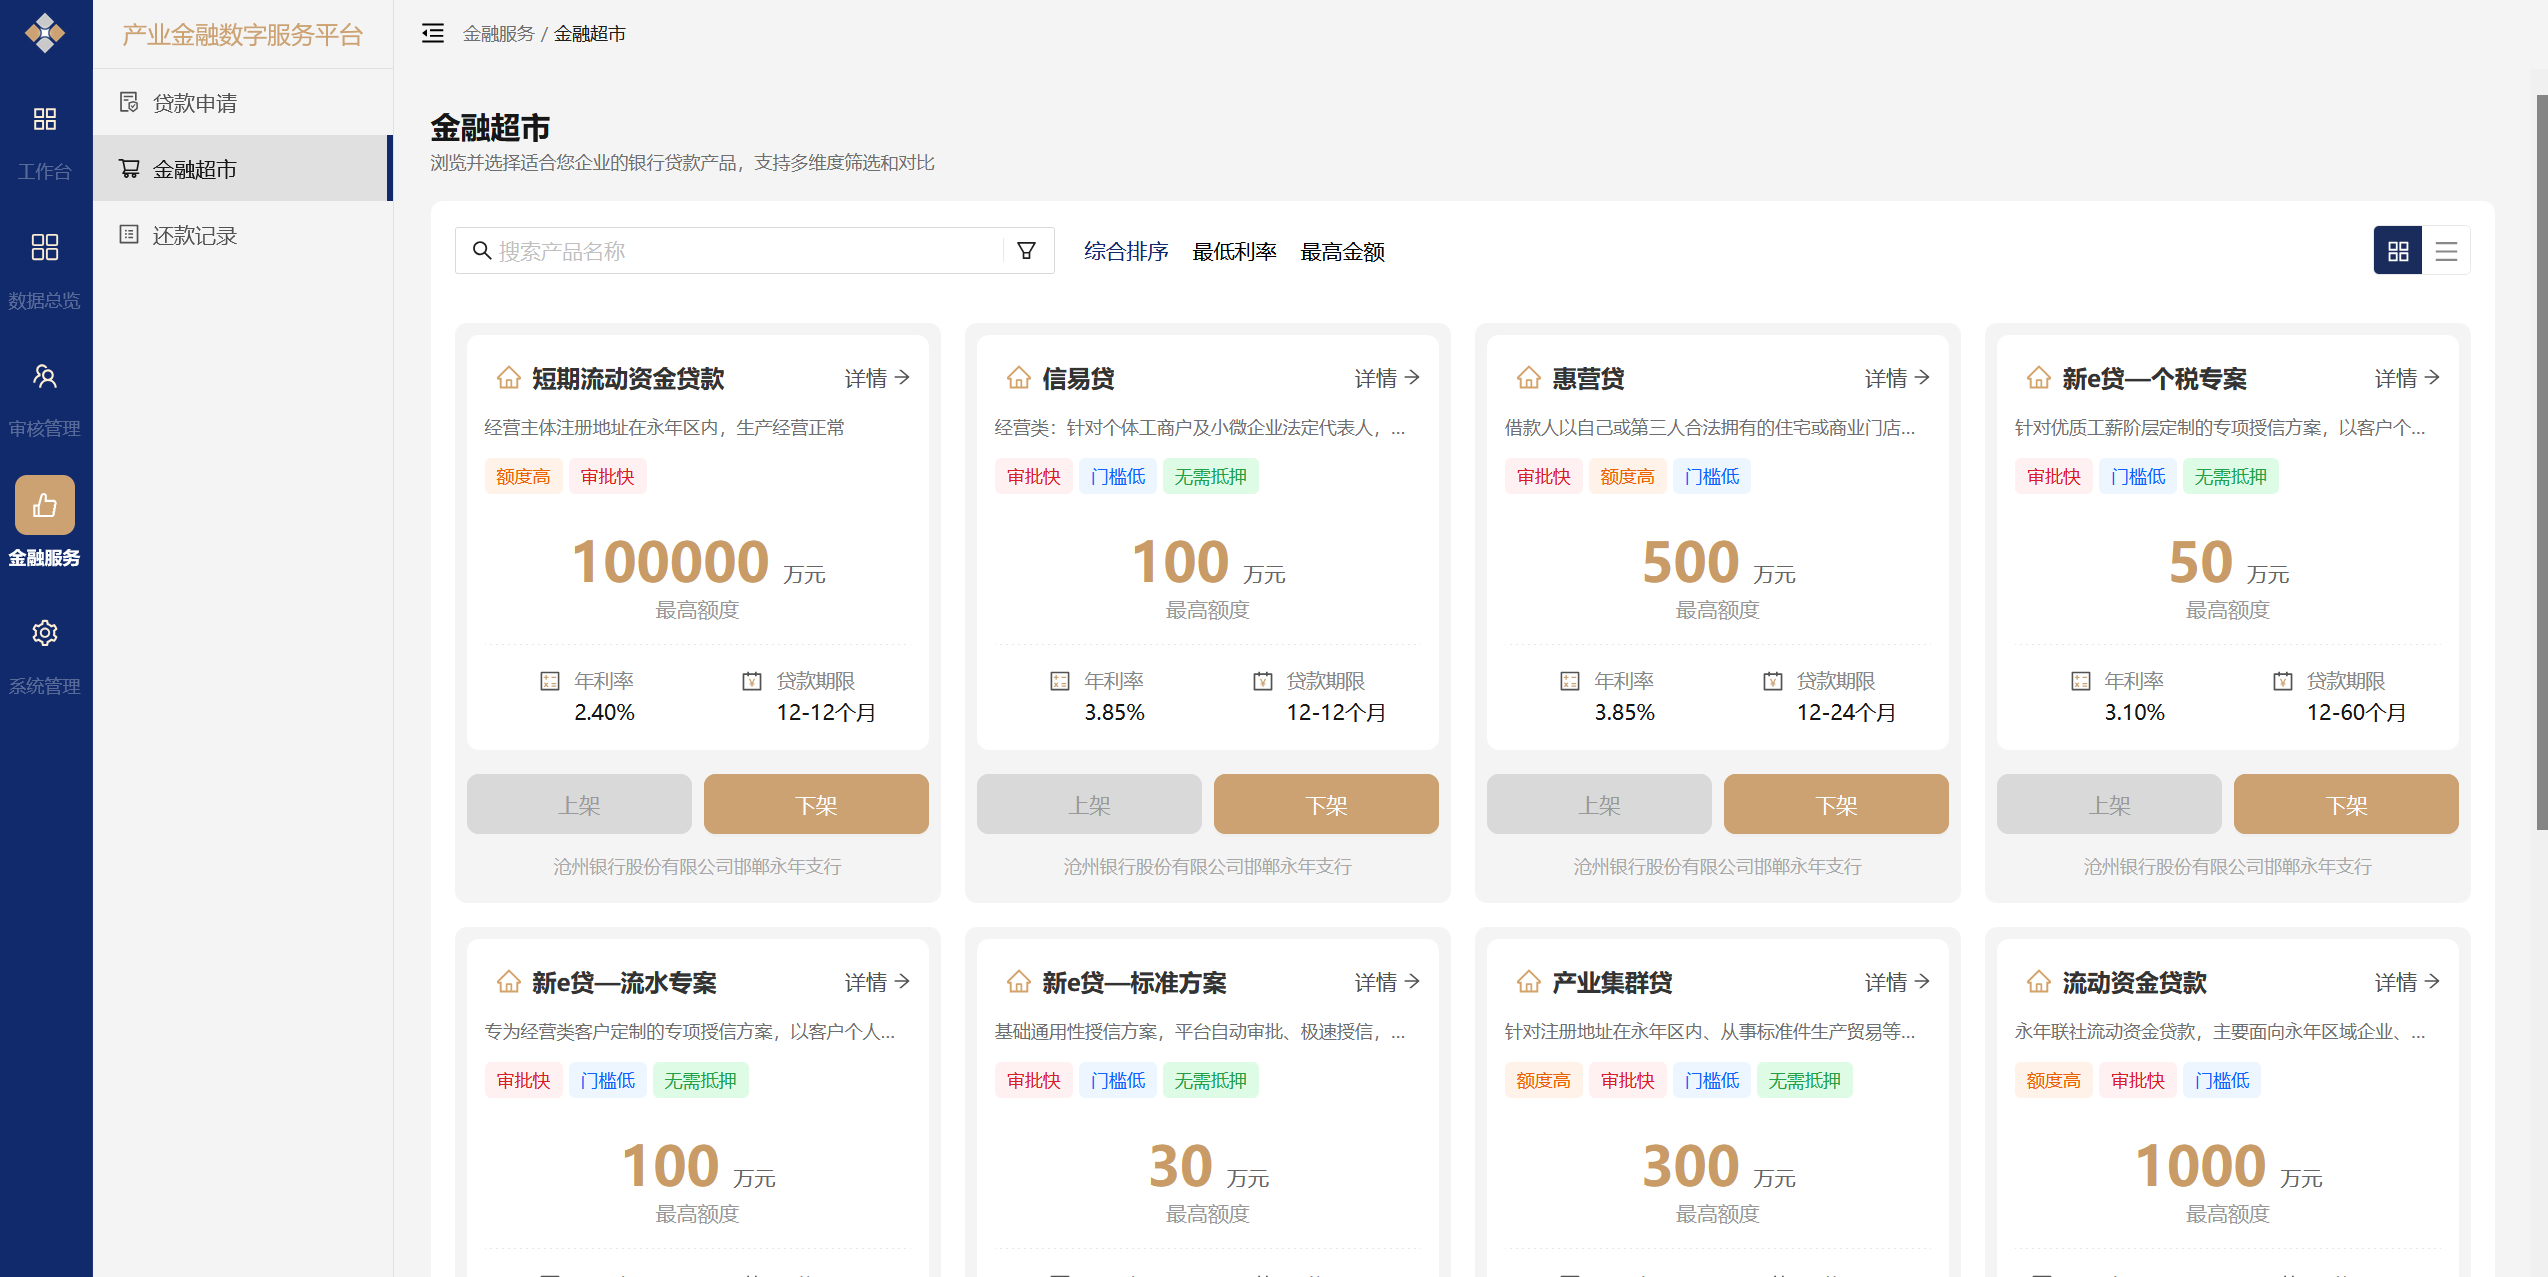This screenshot has width=2548, height=1277.
Task: Click the house icon on 流动资金贷款 card
Action: pyautogui.click(x=2039, y=982)
